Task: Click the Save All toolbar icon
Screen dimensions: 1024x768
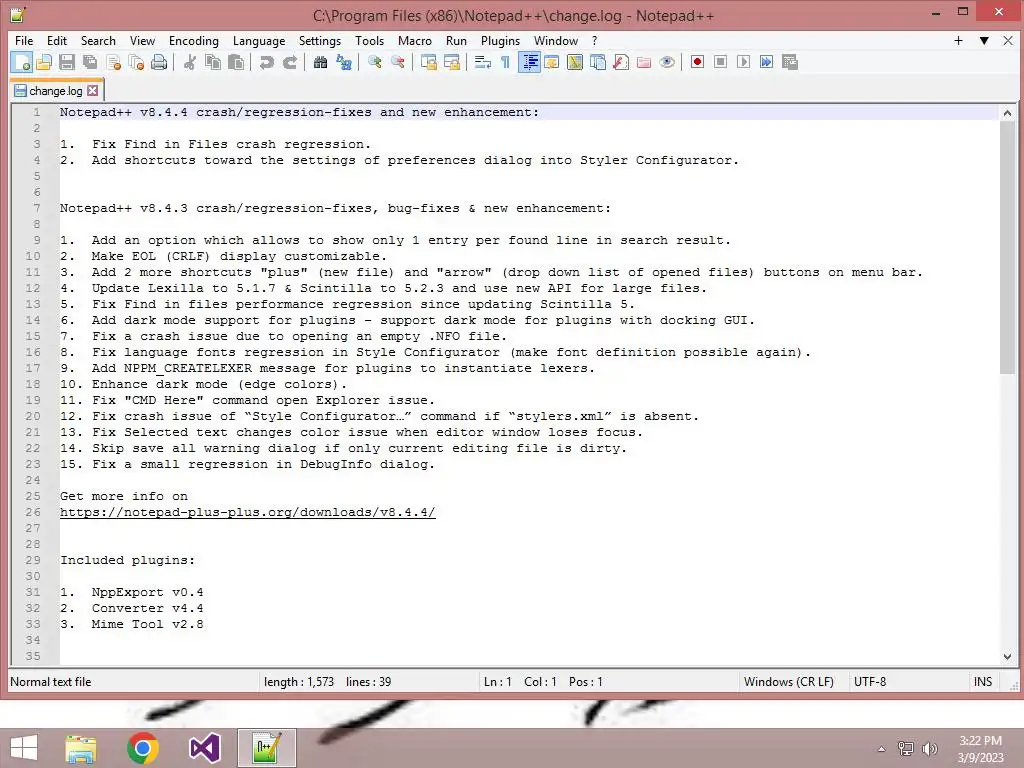Action: click(89, 62)
